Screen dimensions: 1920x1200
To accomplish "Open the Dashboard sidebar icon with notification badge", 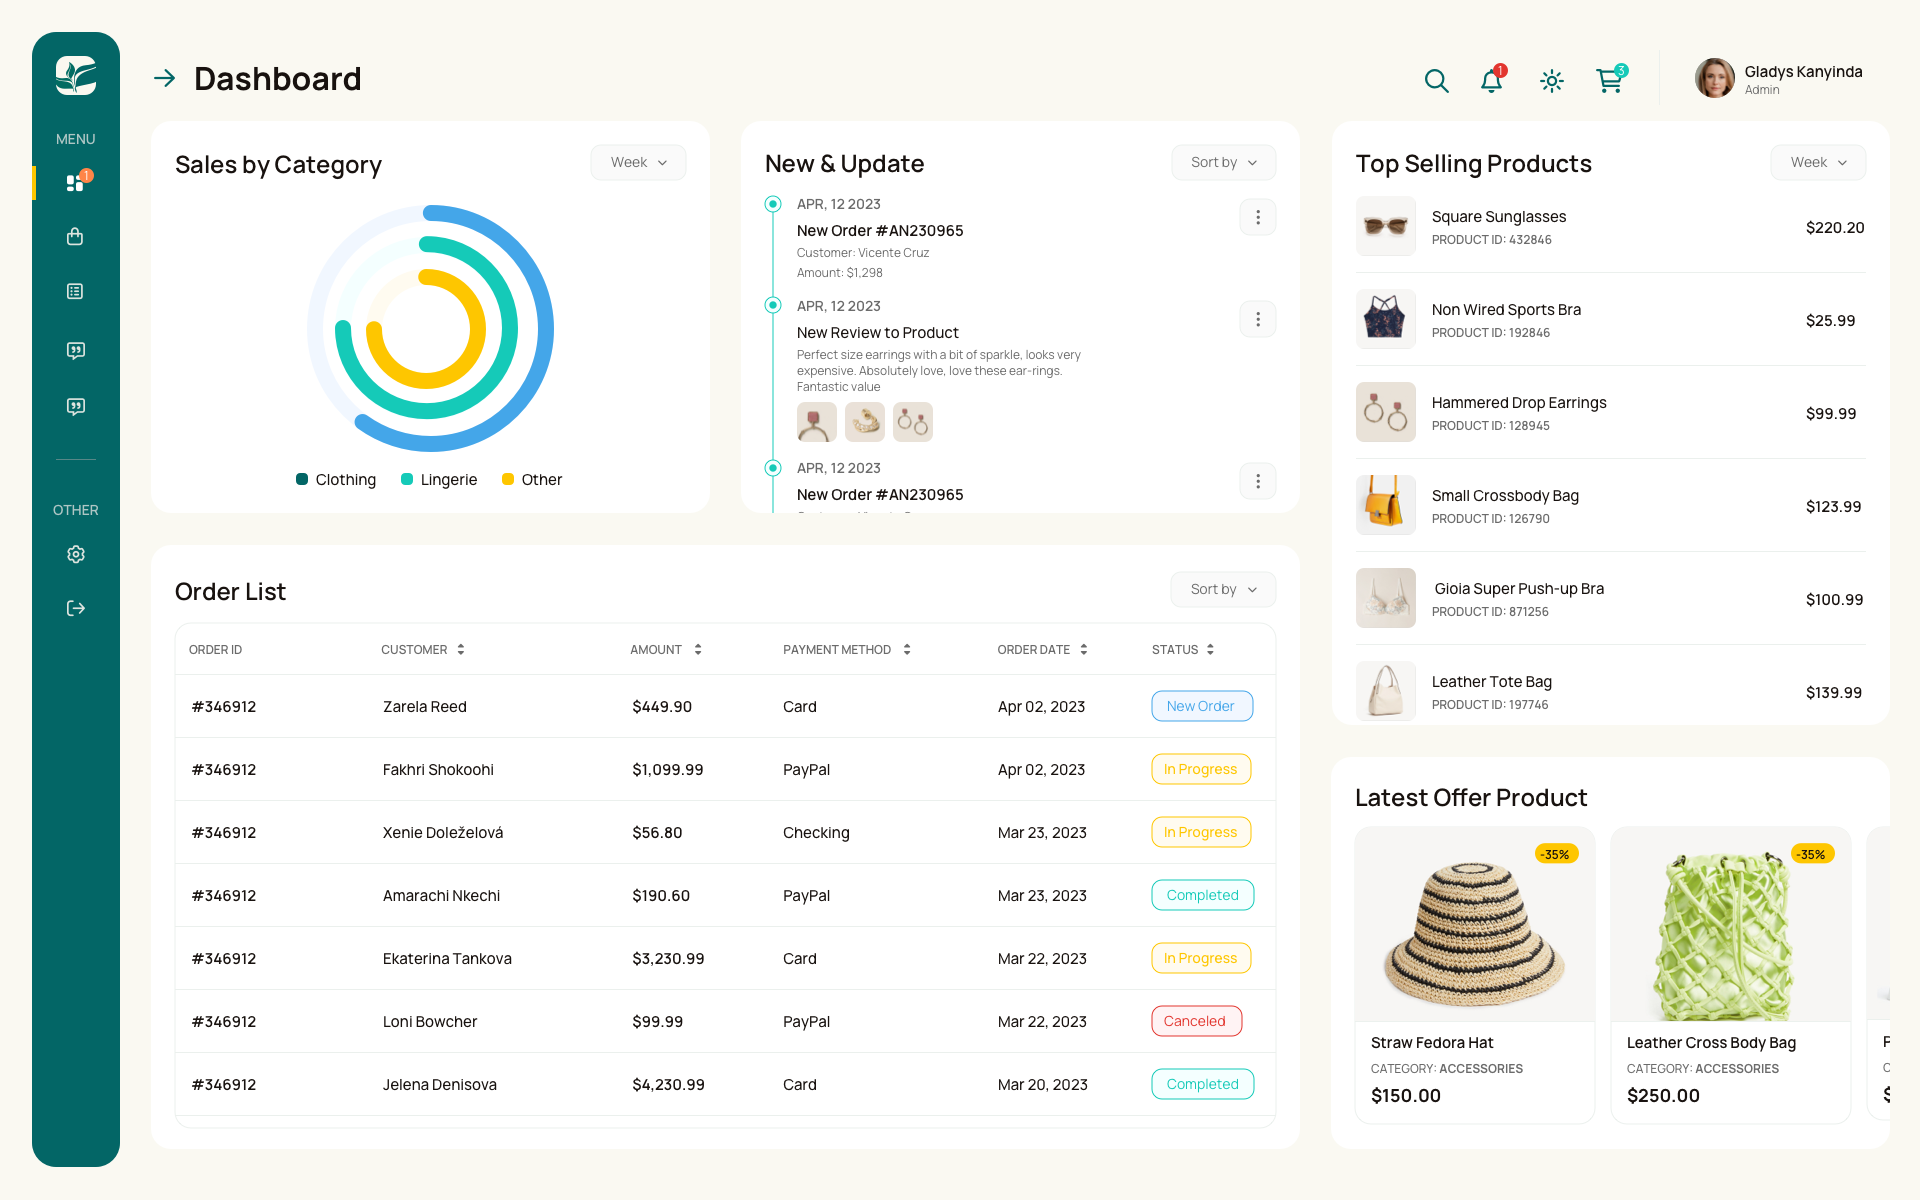I will click(x=75, y=182).
